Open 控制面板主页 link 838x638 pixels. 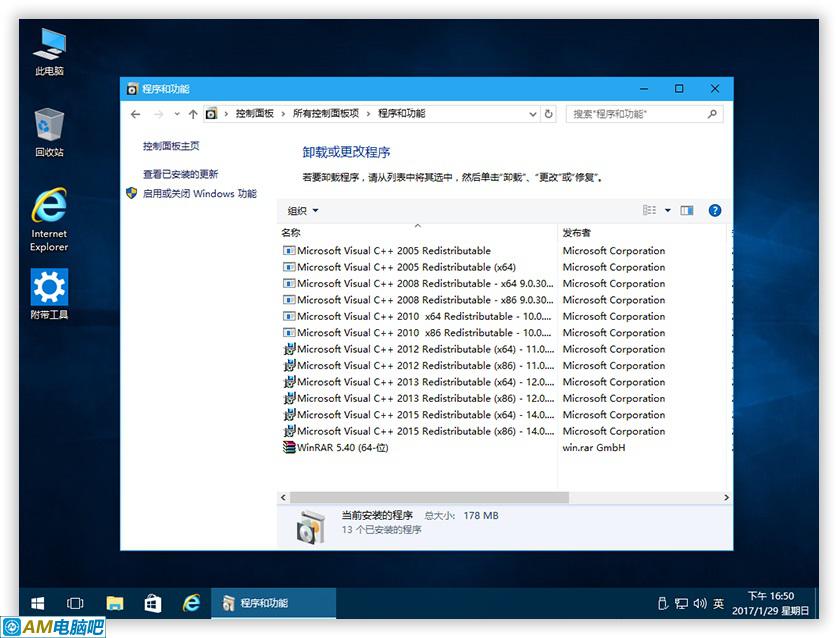171,146
